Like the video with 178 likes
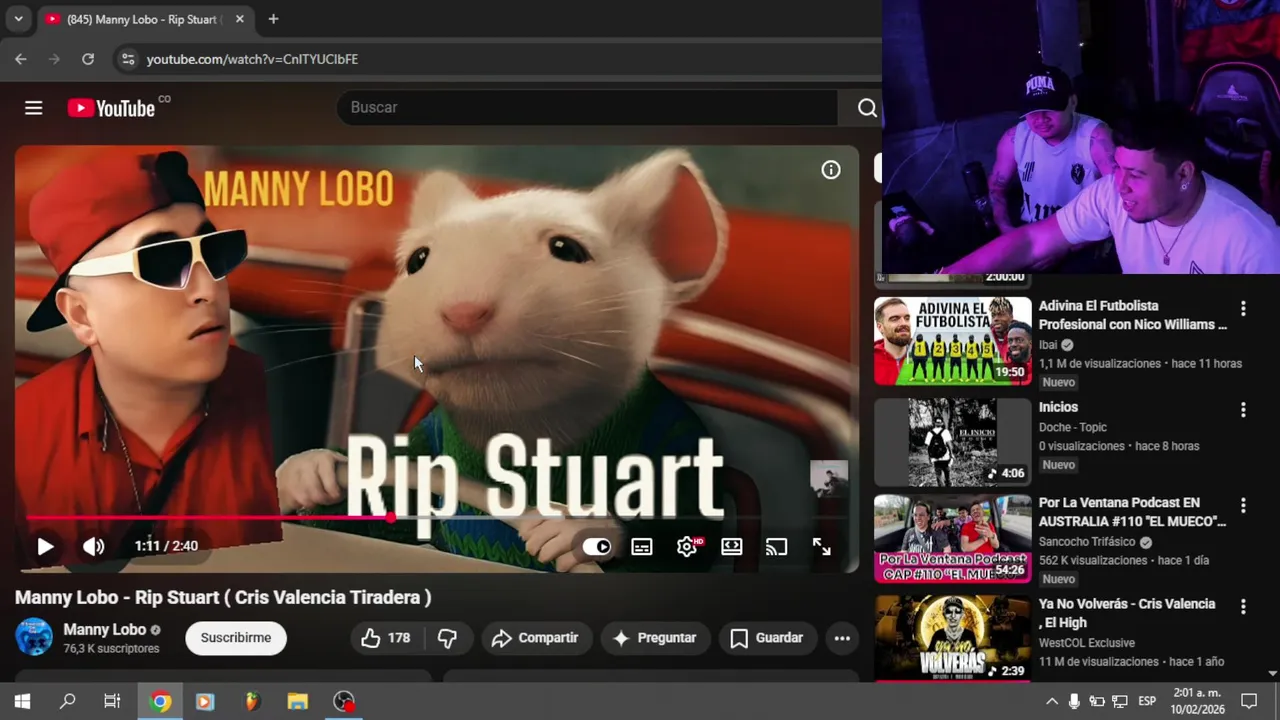The height and width of the screenshot is (720, 1280). tap(386, 638)
